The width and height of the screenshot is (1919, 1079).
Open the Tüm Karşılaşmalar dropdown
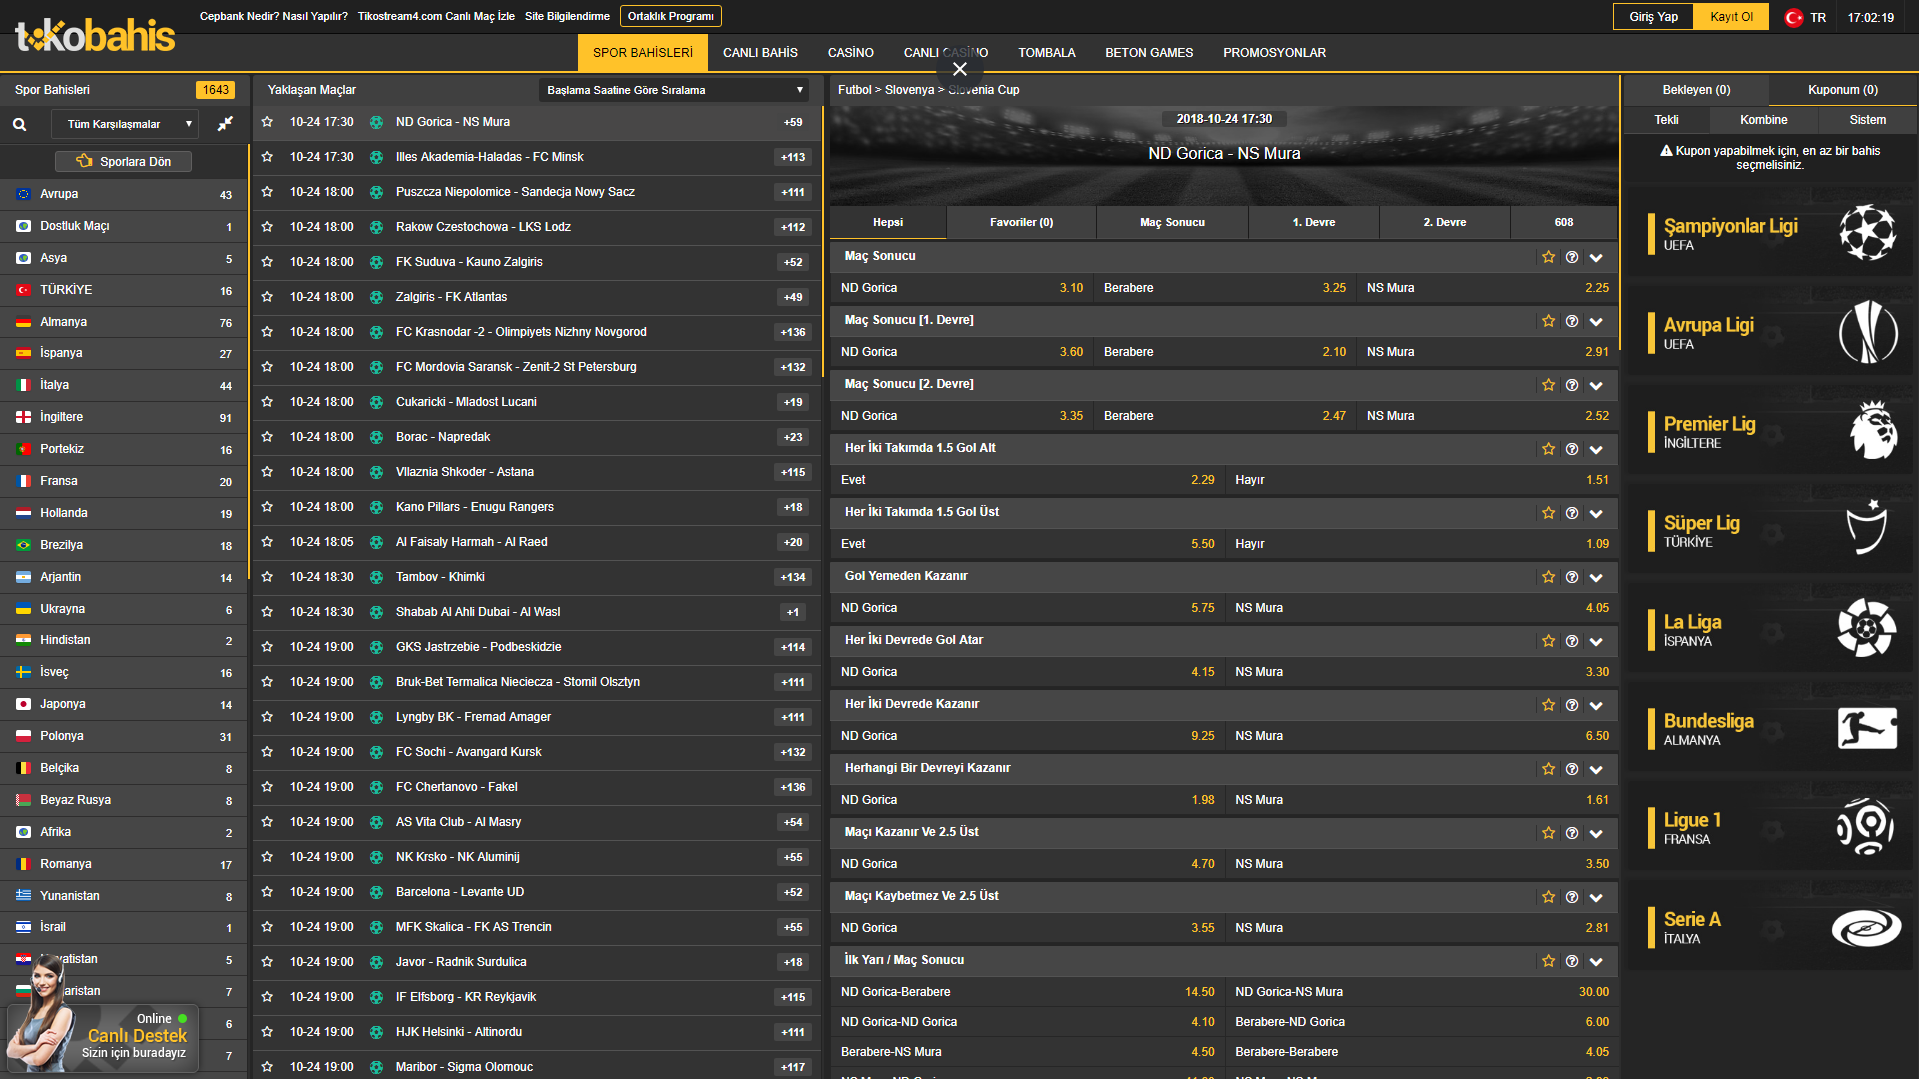point(125,124)
